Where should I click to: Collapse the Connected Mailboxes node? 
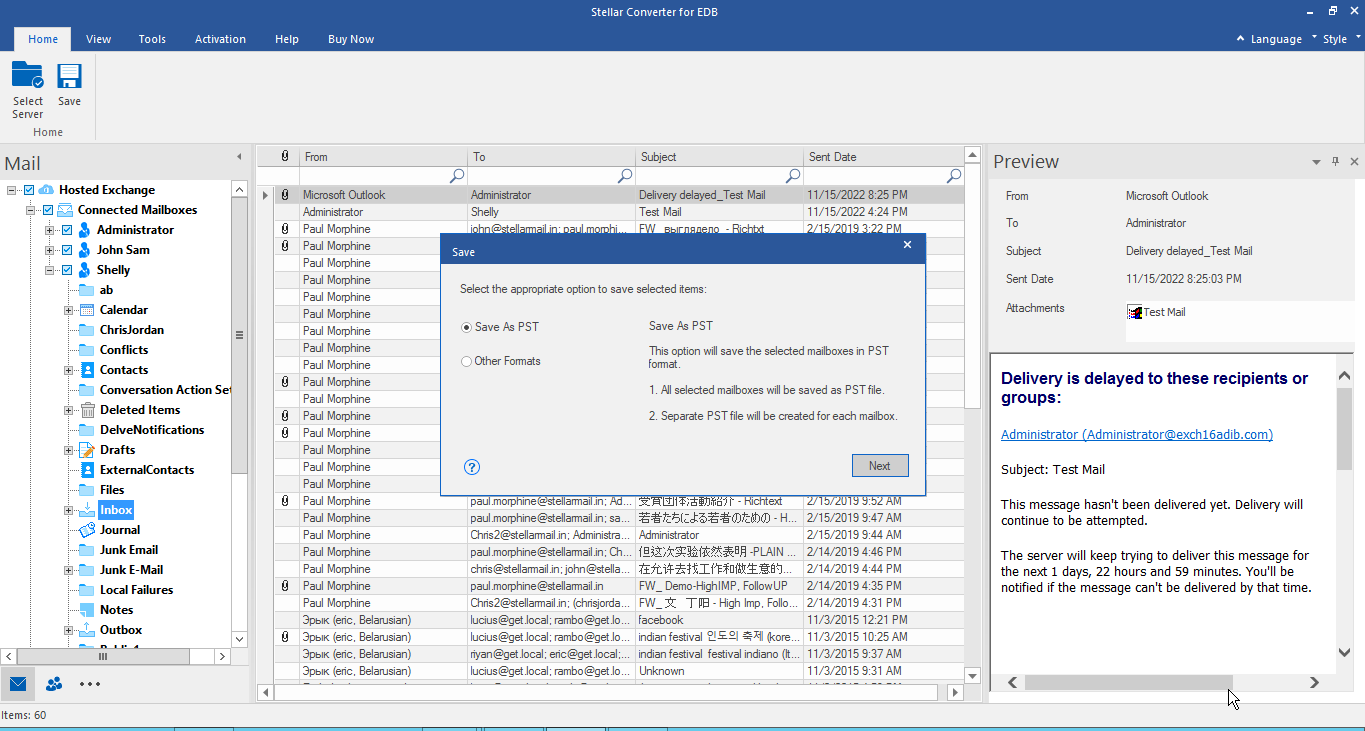coord(31,210)
